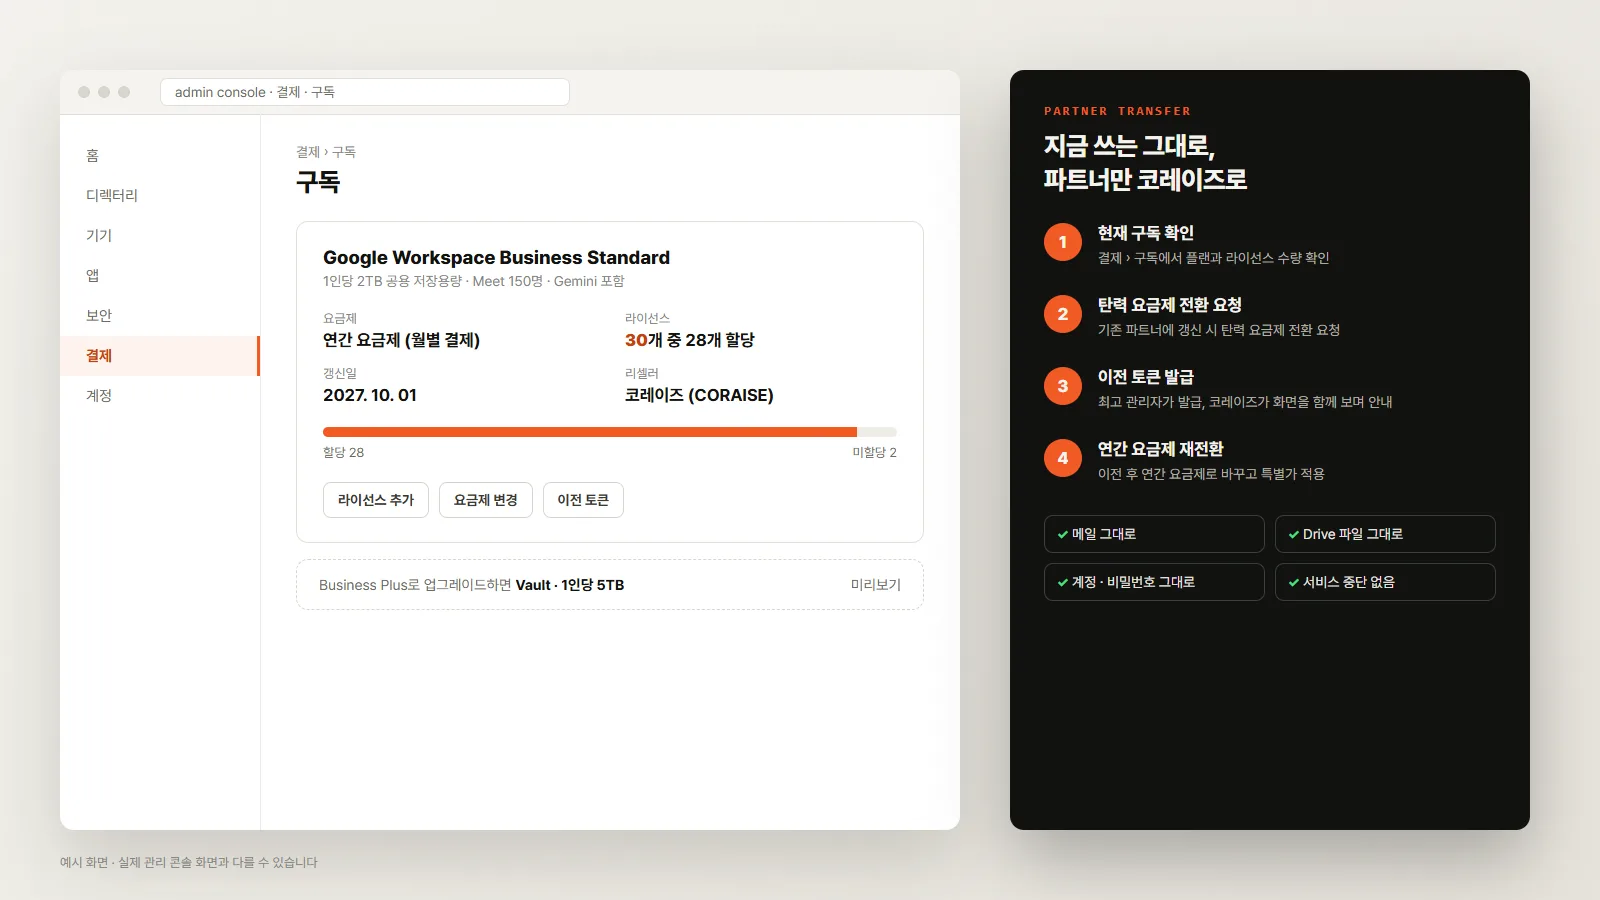Select the Drive 파일 그대로 chip
This screenshot has height=900, width=1600.
[x=1385, y=534]
